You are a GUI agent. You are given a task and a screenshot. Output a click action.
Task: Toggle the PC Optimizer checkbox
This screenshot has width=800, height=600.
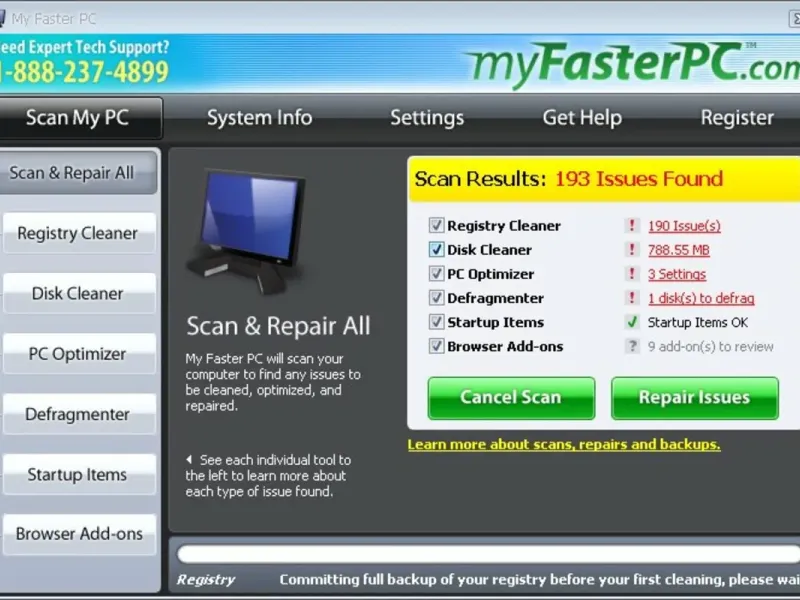[x=436, y=273]
